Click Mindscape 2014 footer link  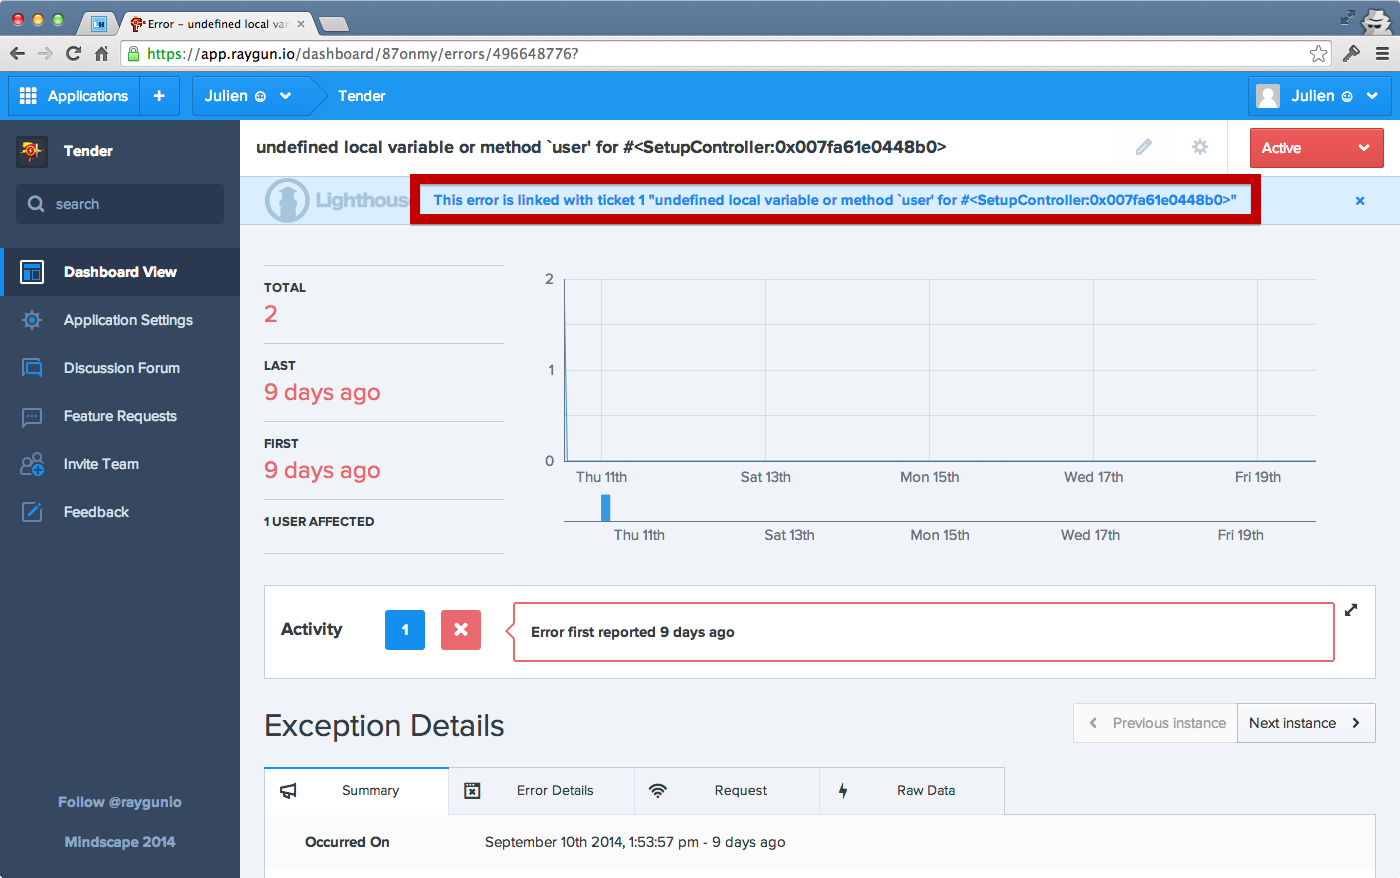[120, 842]
